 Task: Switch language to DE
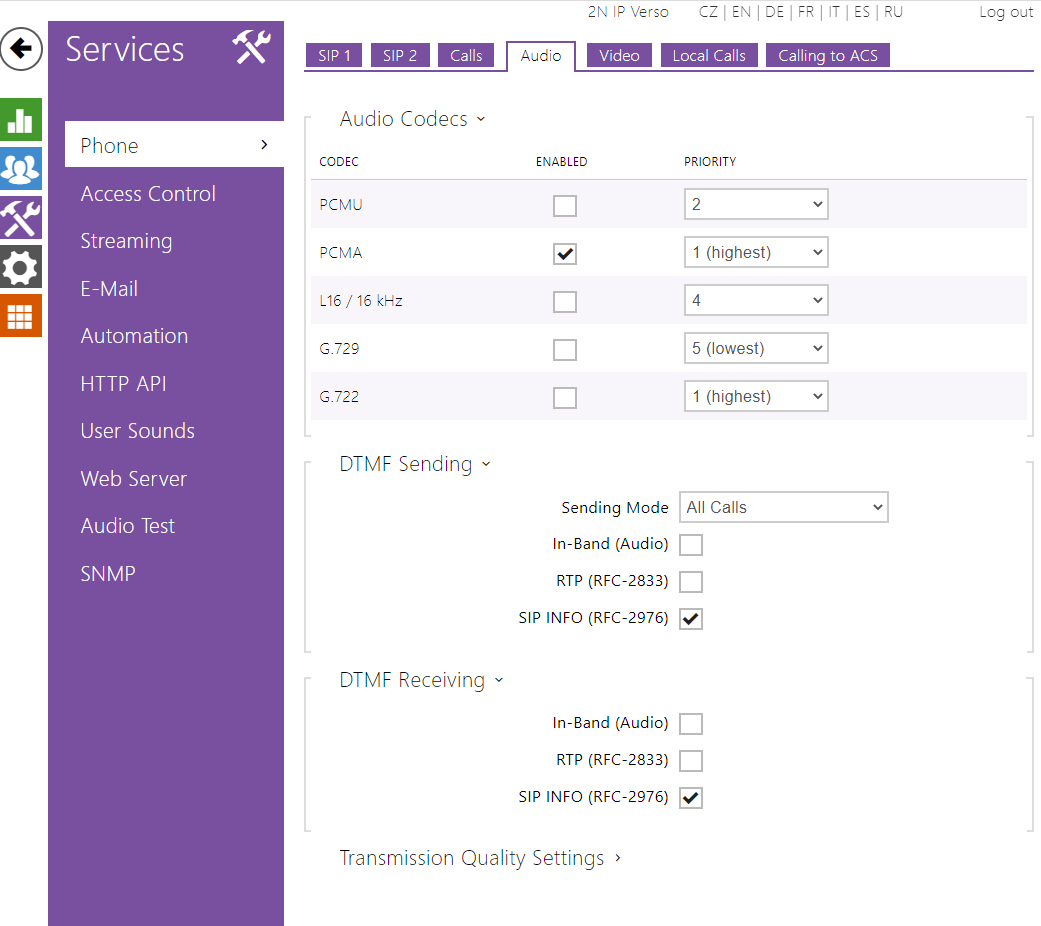(x=774, y=12)
